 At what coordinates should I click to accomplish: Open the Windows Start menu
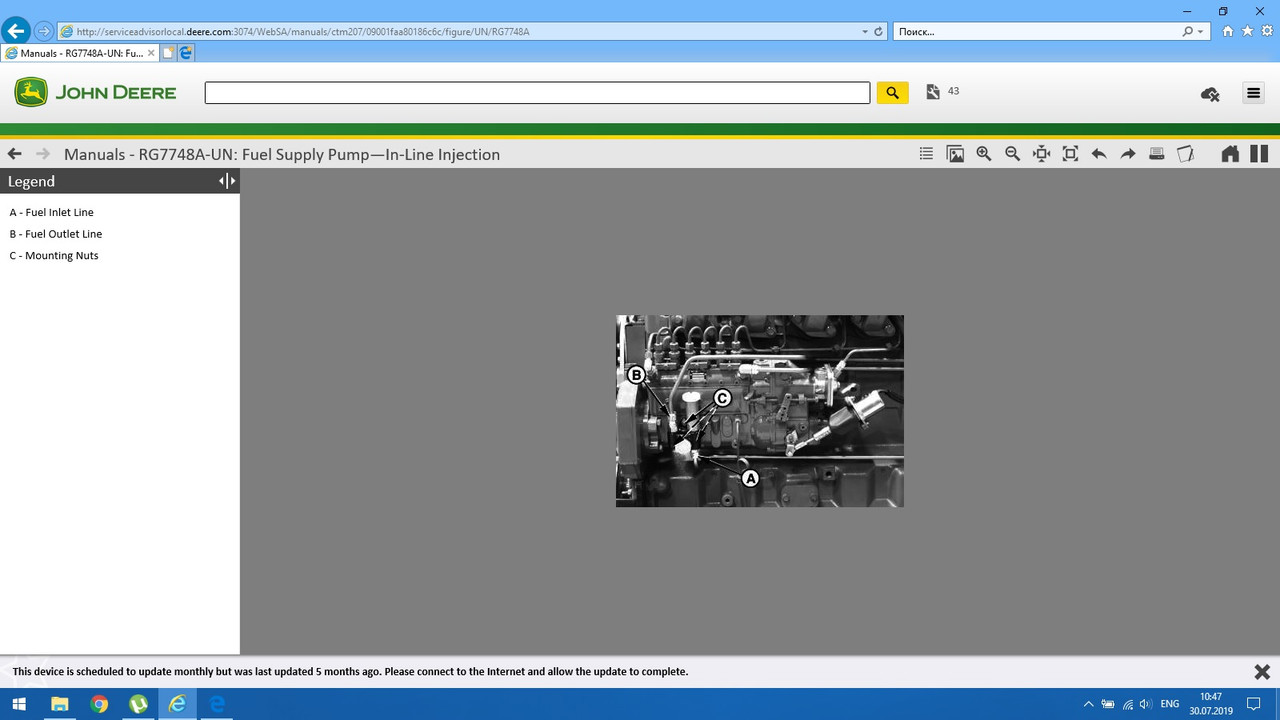(19, 704)
